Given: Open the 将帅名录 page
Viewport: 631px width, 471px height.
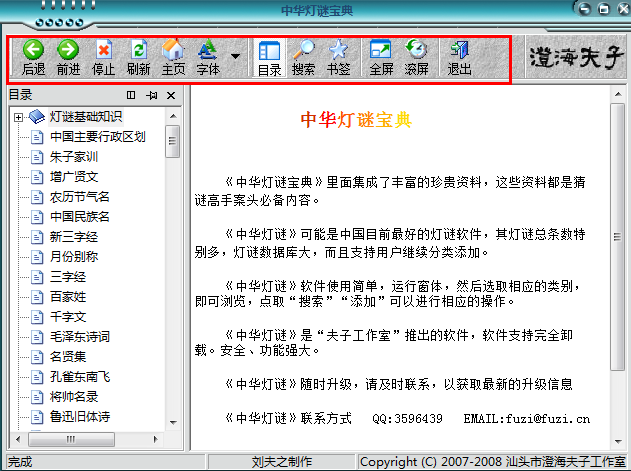Looking at the screenshot, I should point(74,397).
